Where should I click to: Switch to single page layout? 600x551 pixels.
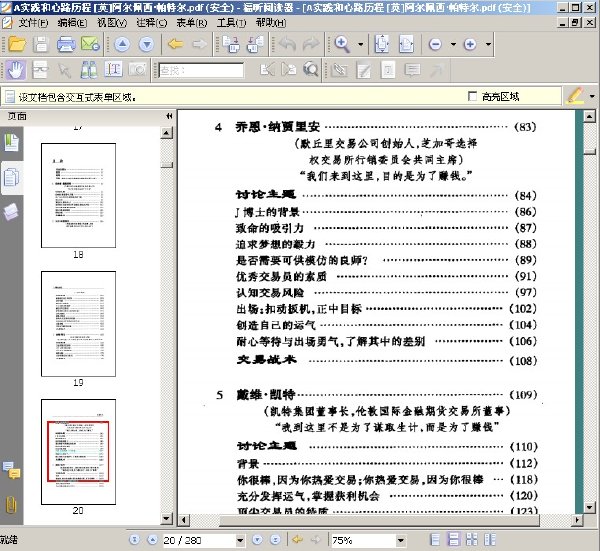(x=435, y=540)
